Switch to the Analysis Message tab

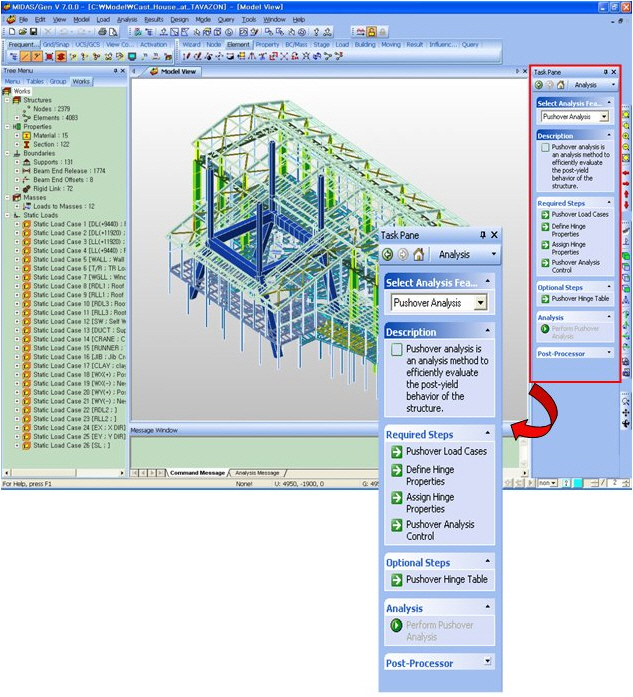(257, 473)
